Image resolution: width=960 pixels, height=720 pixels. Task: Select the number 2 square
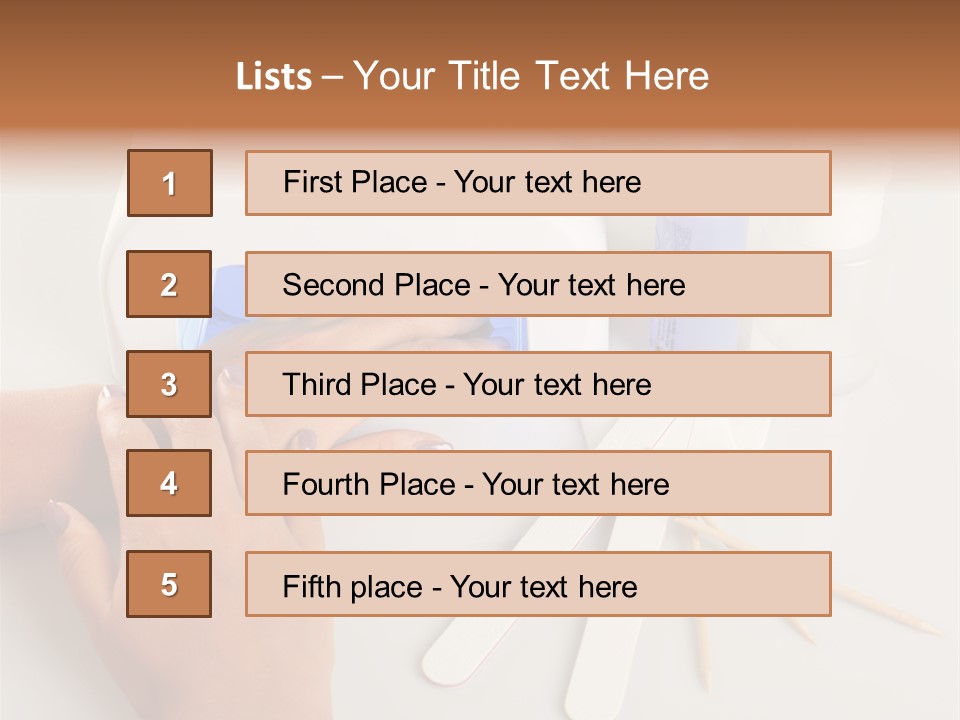pos(170,284)
